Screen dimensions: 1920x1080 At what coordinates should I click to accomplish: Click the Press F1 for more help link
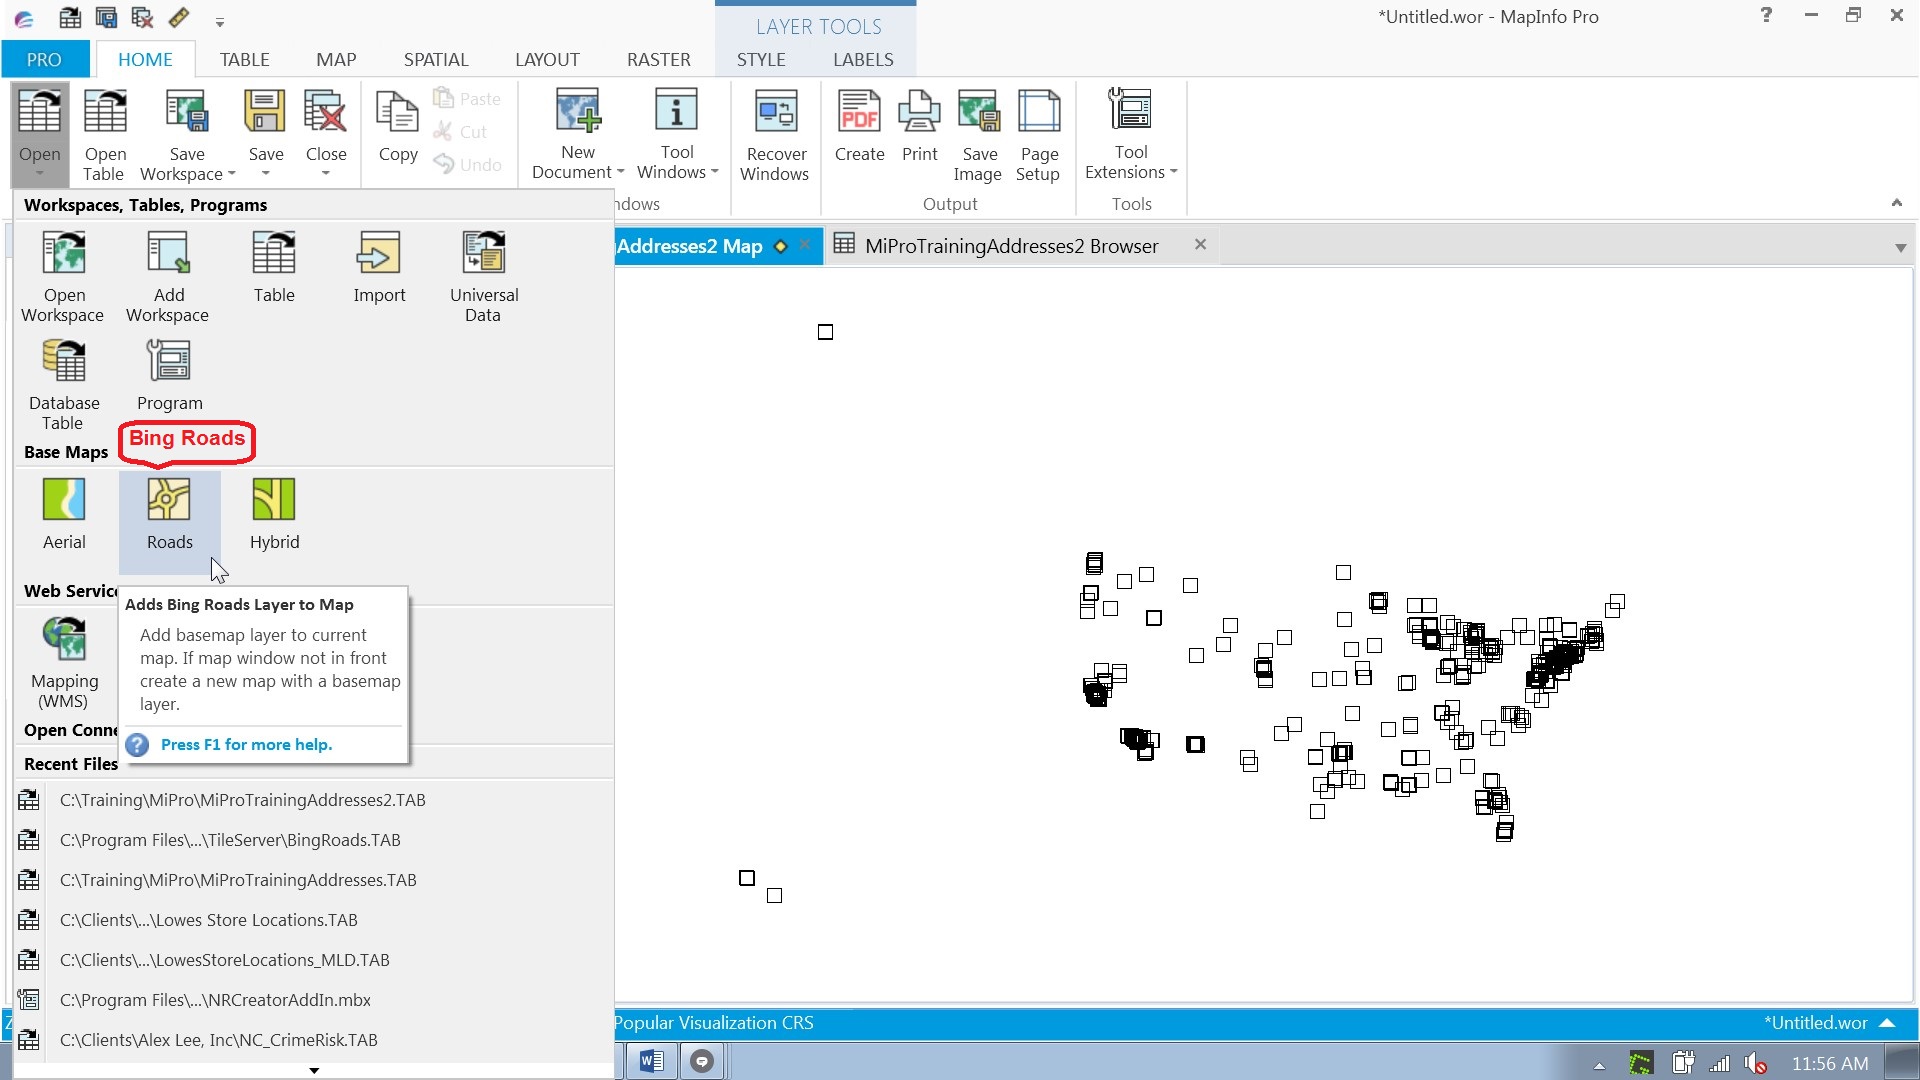(246, 744)
